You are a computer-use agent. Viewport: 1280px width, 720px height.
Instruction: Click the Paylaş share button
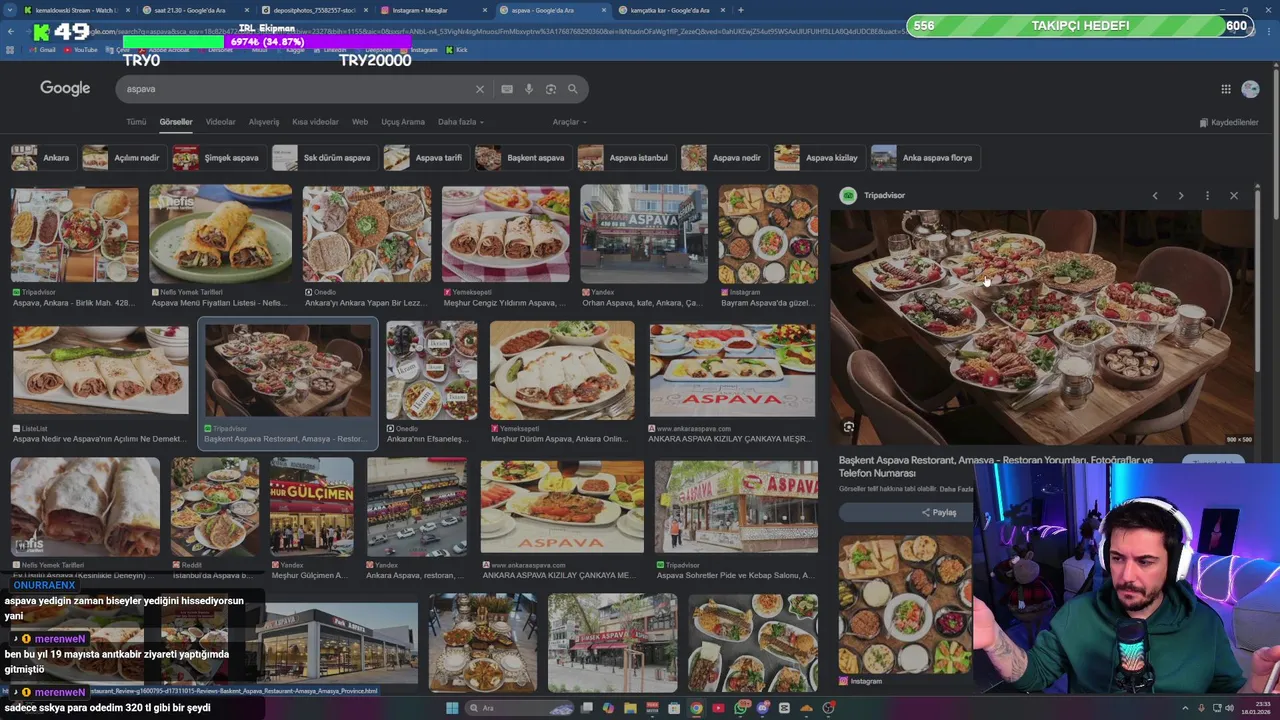(938, 513)
